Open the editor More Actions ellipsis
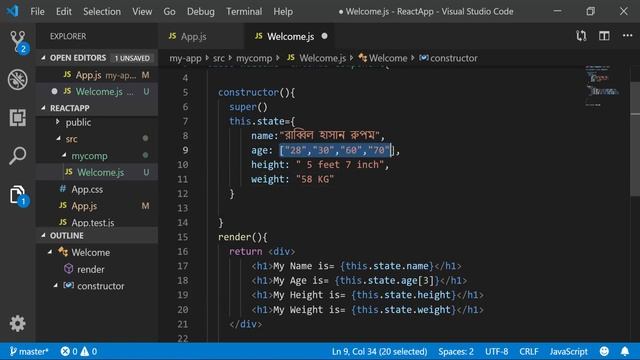Image resolution: width=640 pixels, height=360 pixels. pos(627,36)
